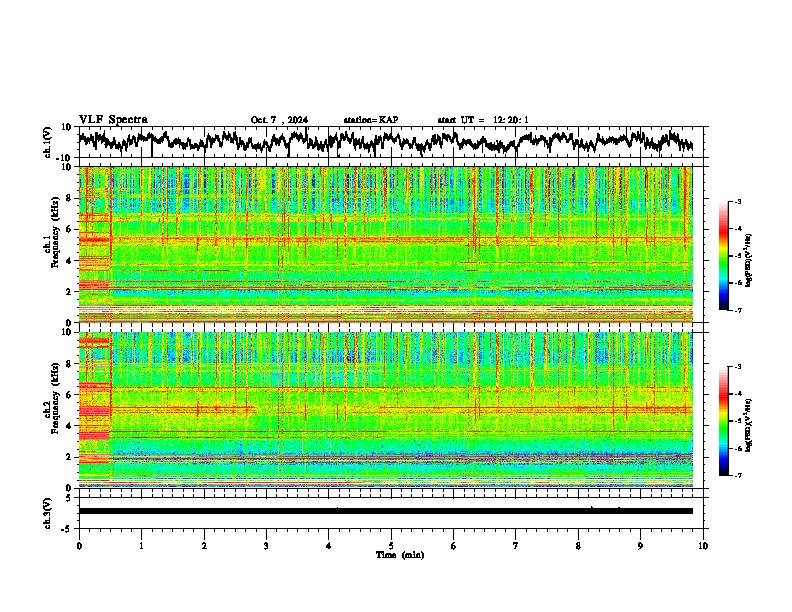Click the "-3" label on ch.2 color scale
792x612 pixels.
[737, 367]
